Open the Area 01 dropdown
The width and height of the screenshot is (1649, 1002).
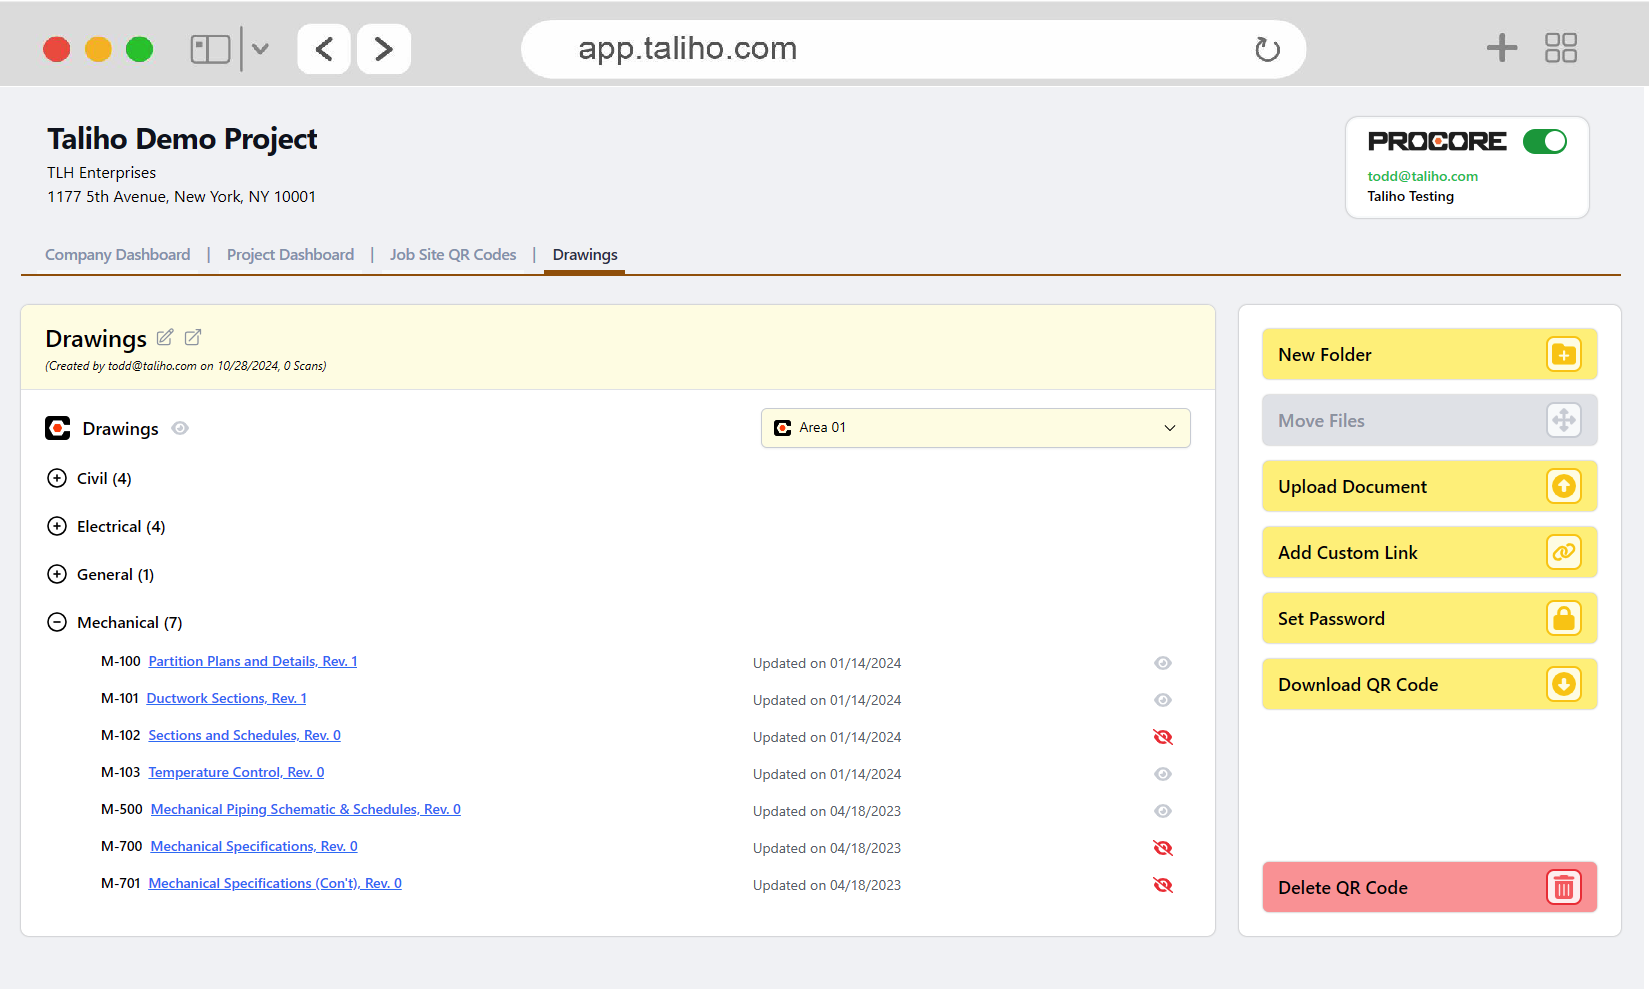[975, 428]
